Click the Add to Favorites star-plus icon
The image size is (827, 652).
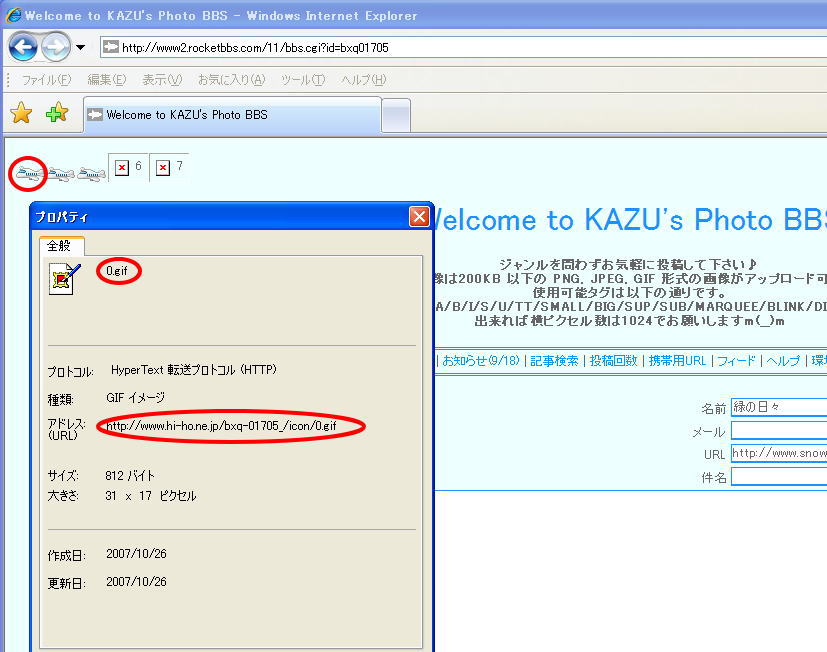pos(57,113)
